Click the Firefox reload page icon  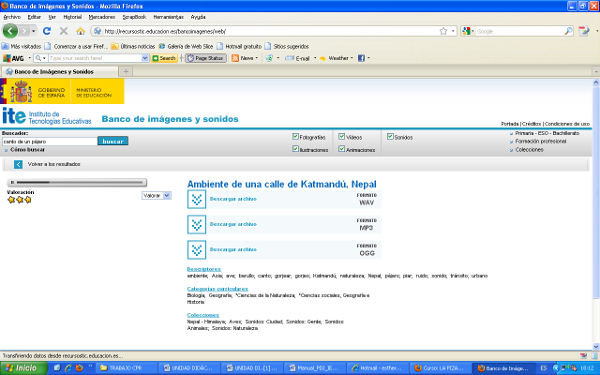pyautogui.click(x=47, y=31)
